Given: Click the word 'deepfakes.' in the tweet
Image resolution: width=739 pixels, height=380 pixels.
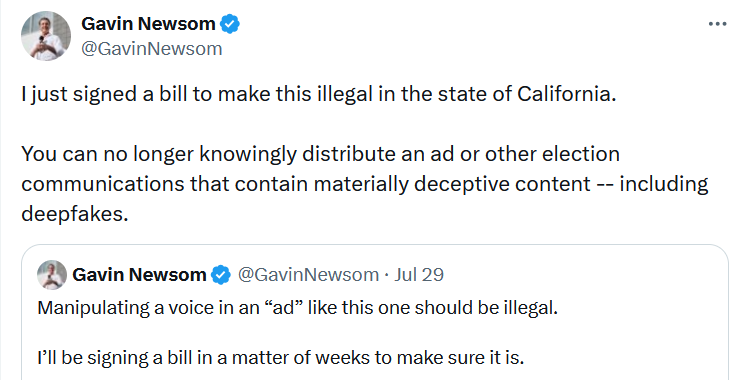Looking at the screenshot, I should click(x=74, y=214).
